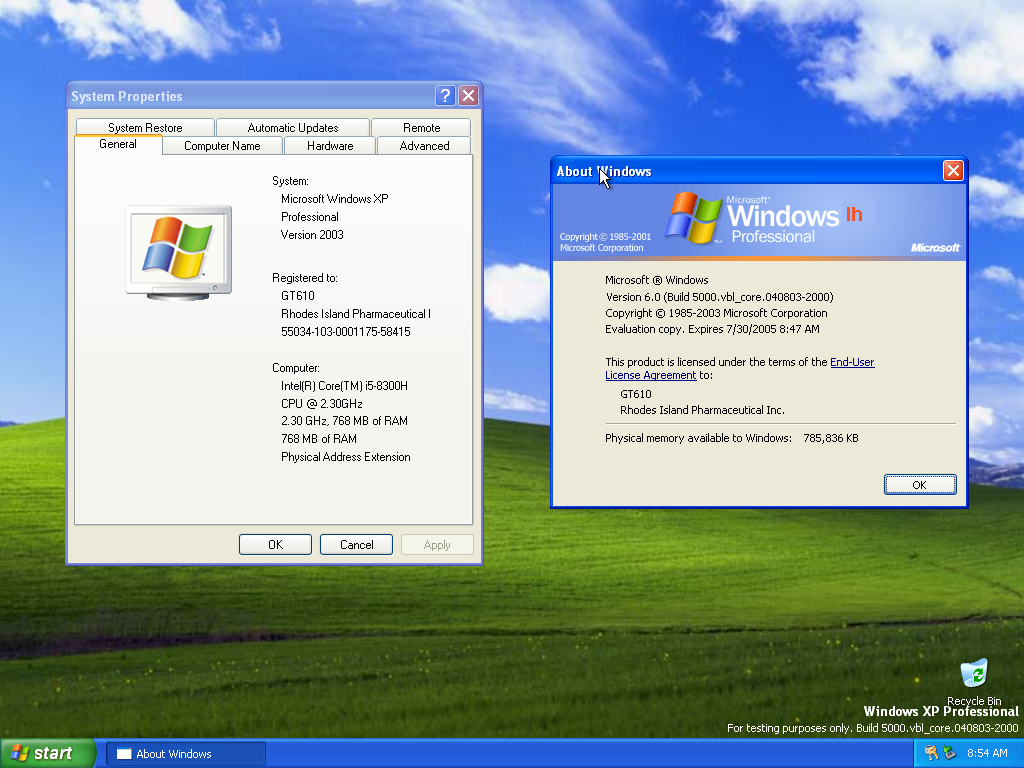Select the General tab
1024x768 pixels.
click(118, 145)
